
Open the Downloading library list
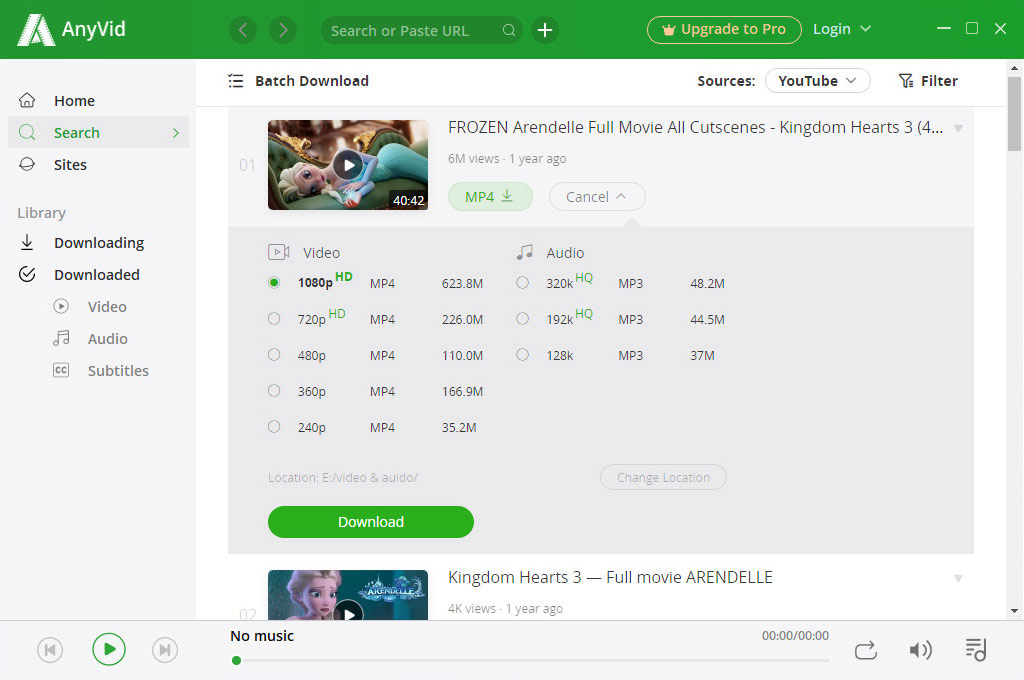tap(98, 242)
